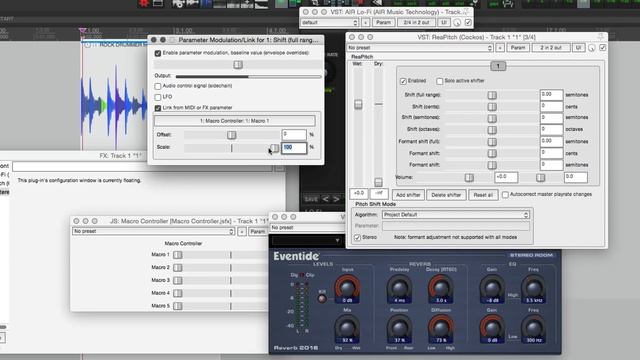Select shifter tab 1 in ReaPitch
The height and width of the screenshot is (360, 640).
tap(498, 66)
